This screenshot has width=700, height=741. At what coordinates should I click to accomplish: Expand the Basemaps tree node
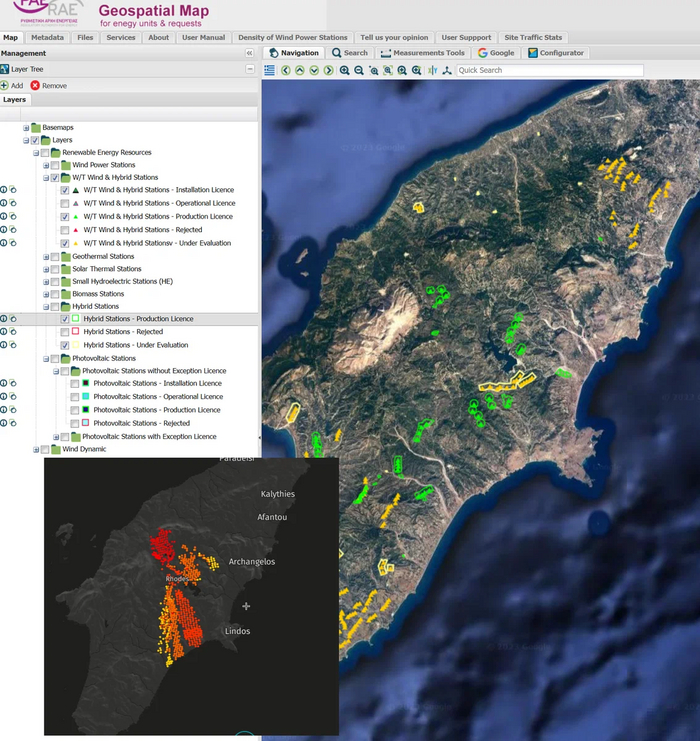26,128
